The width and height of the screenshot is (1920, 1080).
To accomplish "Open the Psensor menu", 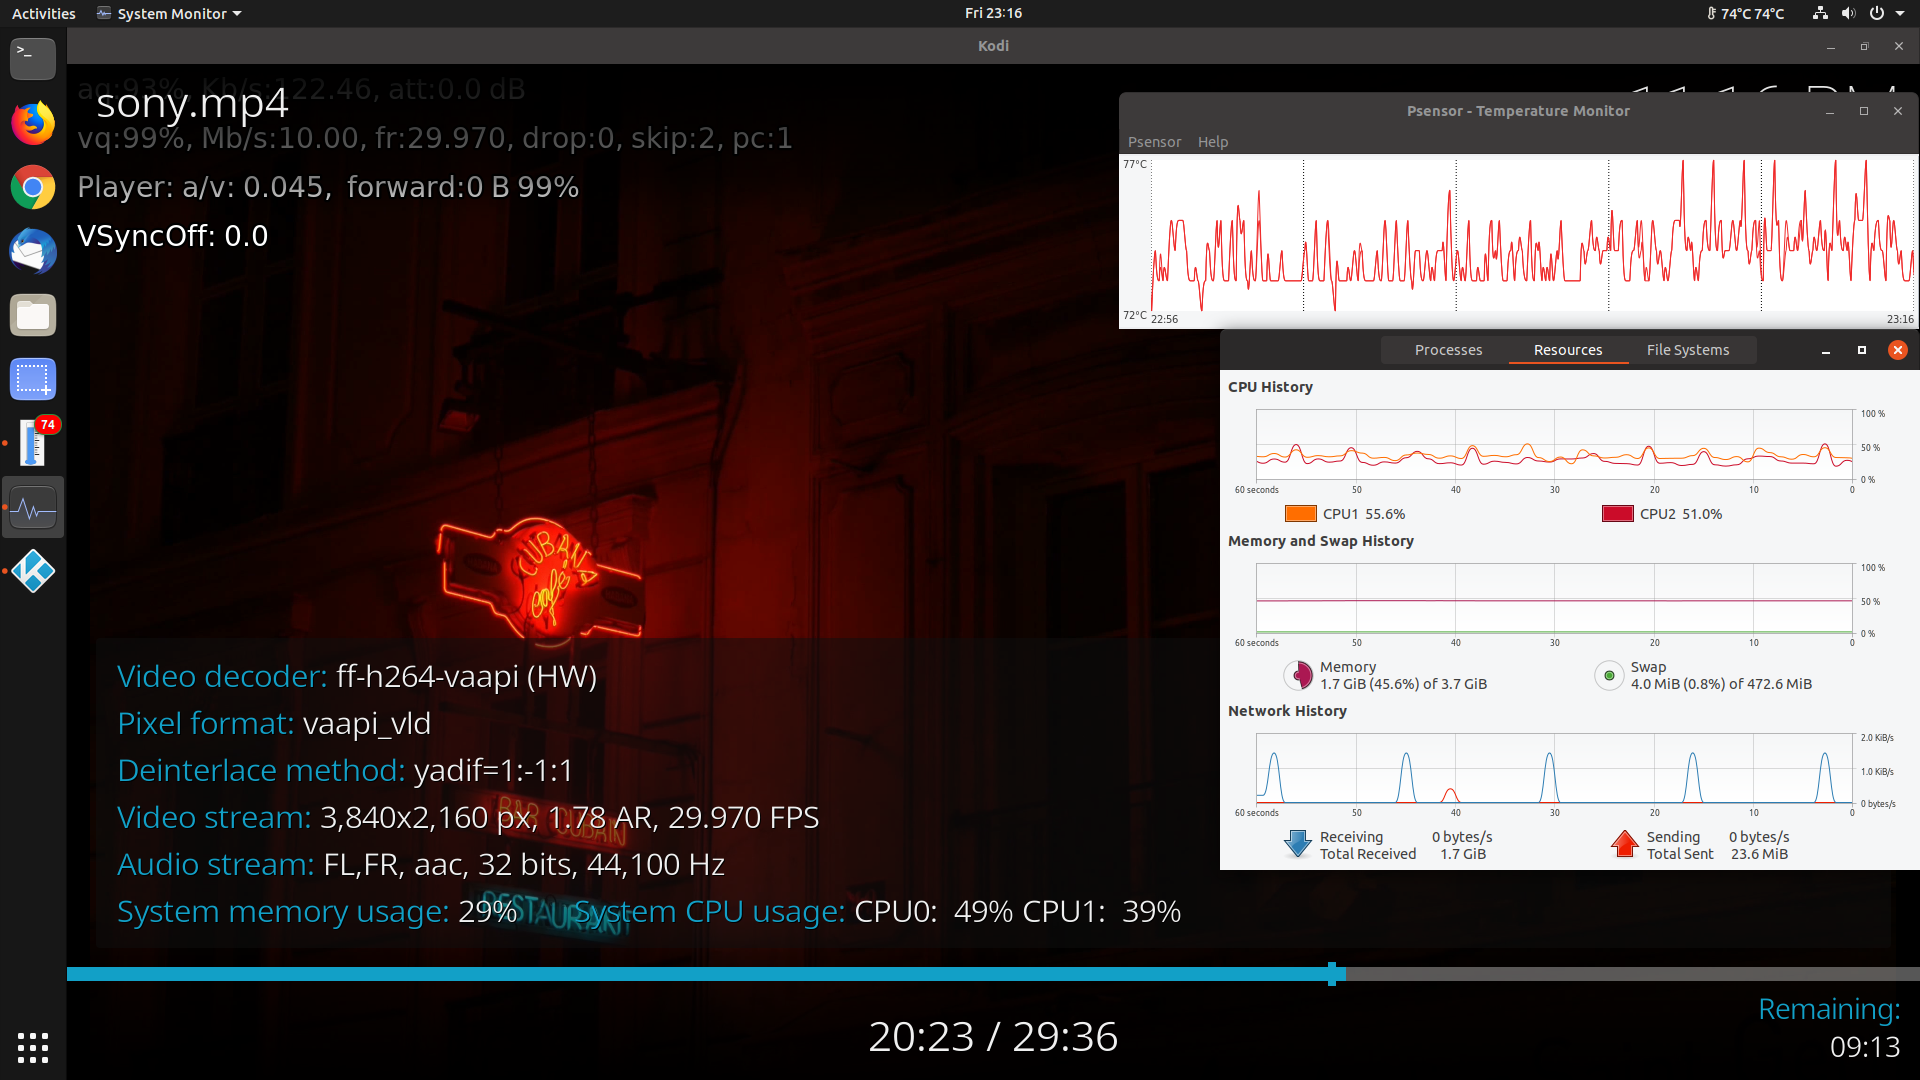I will pos(1154,142).
